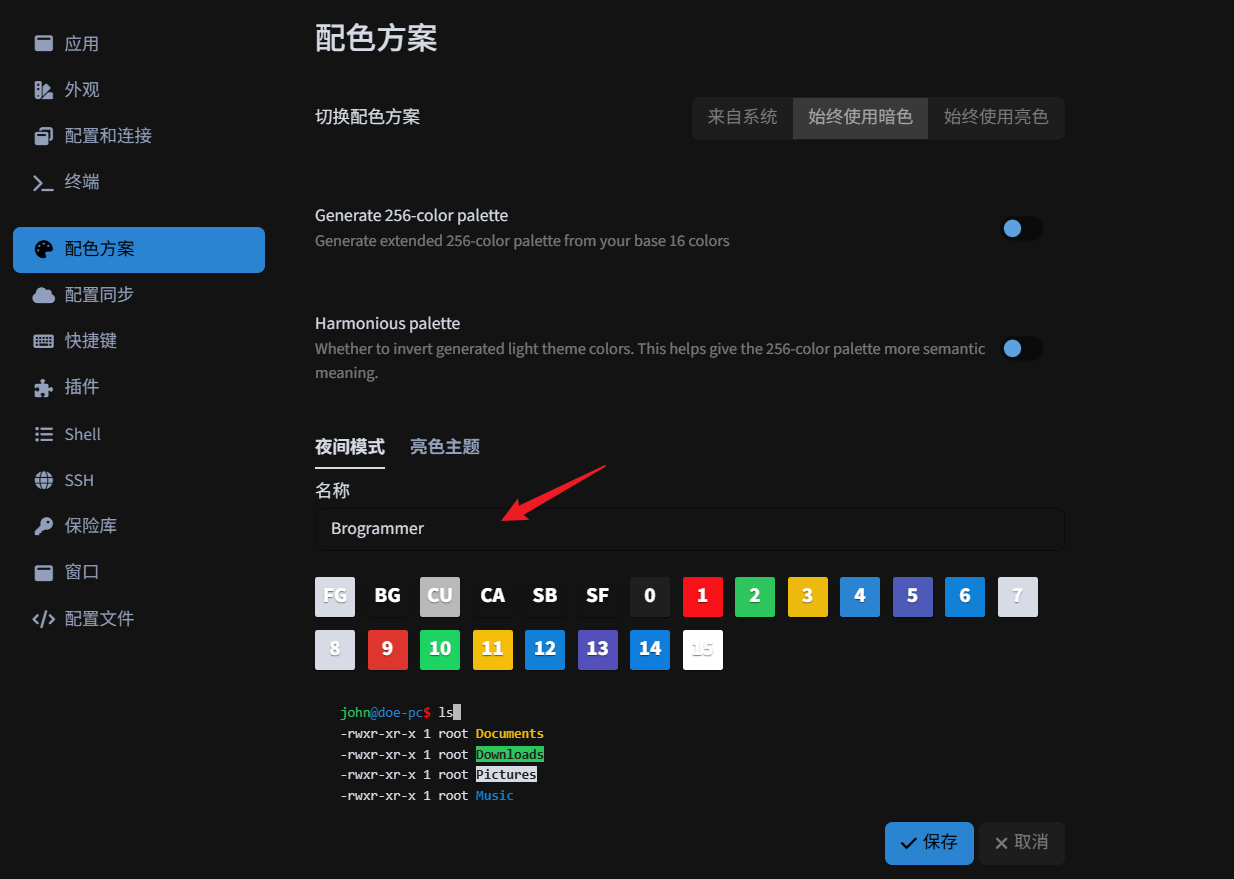Toggle the Harmonious palette switch
This screenshot has width=1234, height=879.
[x=1022, y=348]
